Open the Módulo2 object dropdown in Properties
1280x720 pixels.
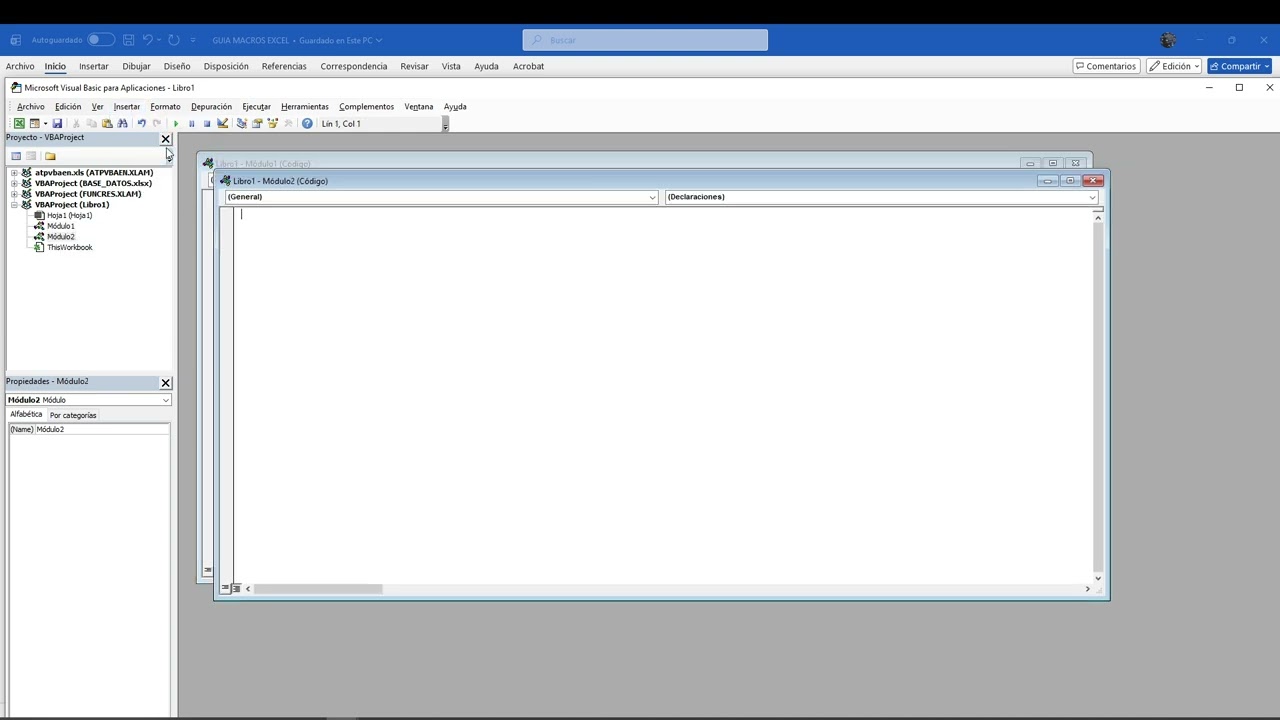[166, 400]
